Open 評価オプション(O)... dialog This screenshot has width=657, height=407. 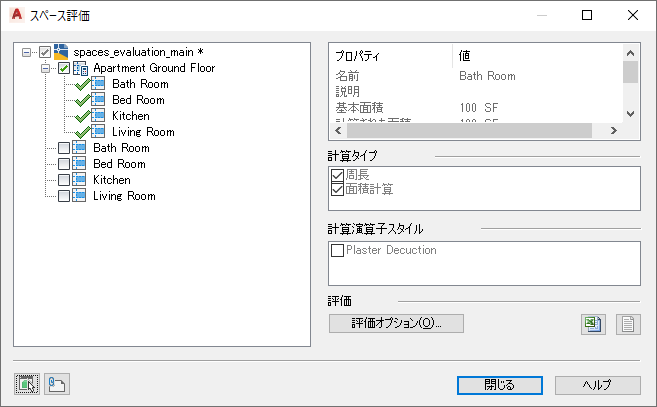pos(396,323)
